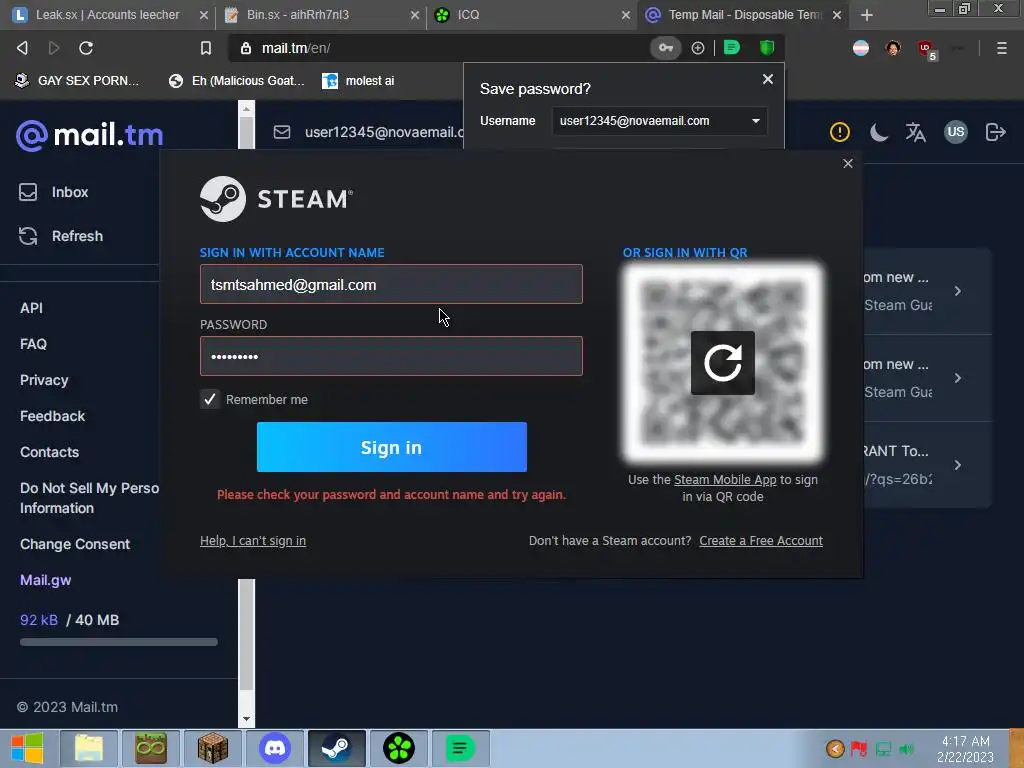Open the Spotify taskbar icon
Image resolution: width=1024 pixels, height=768 pixels.
460,748
